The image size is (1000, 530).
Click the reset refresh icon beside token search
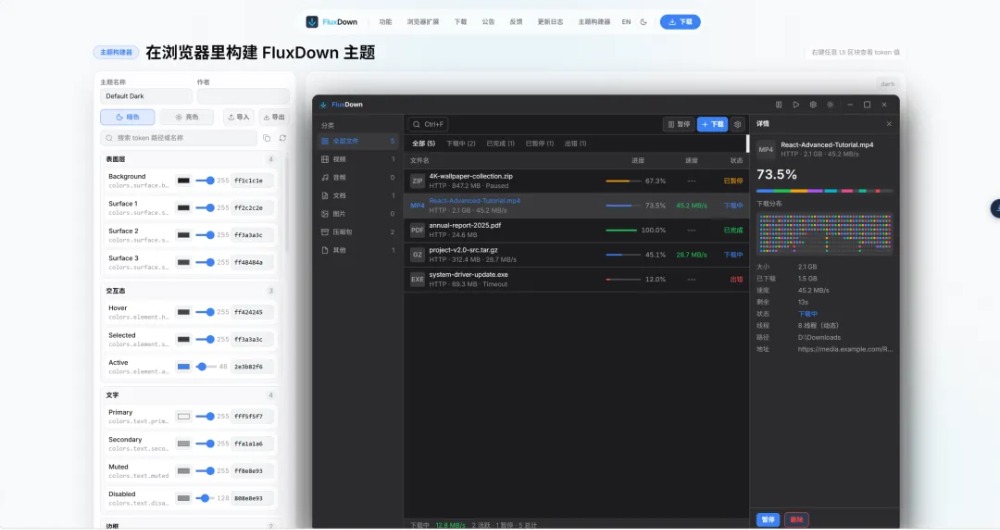283,138
